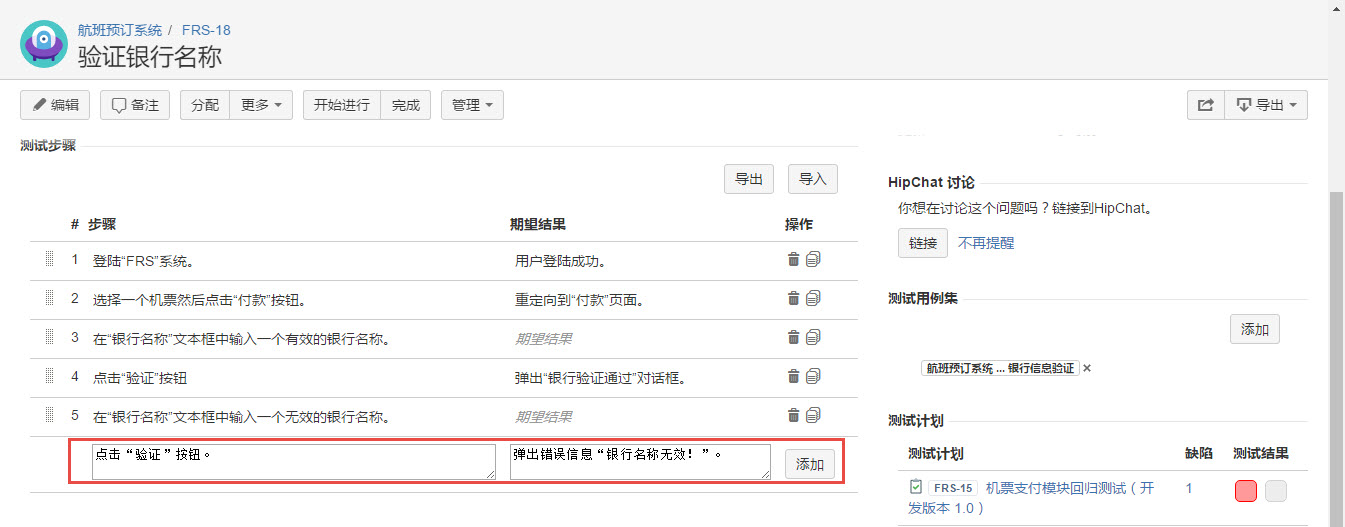Click the project avatar icon

[x=43, y=42]
